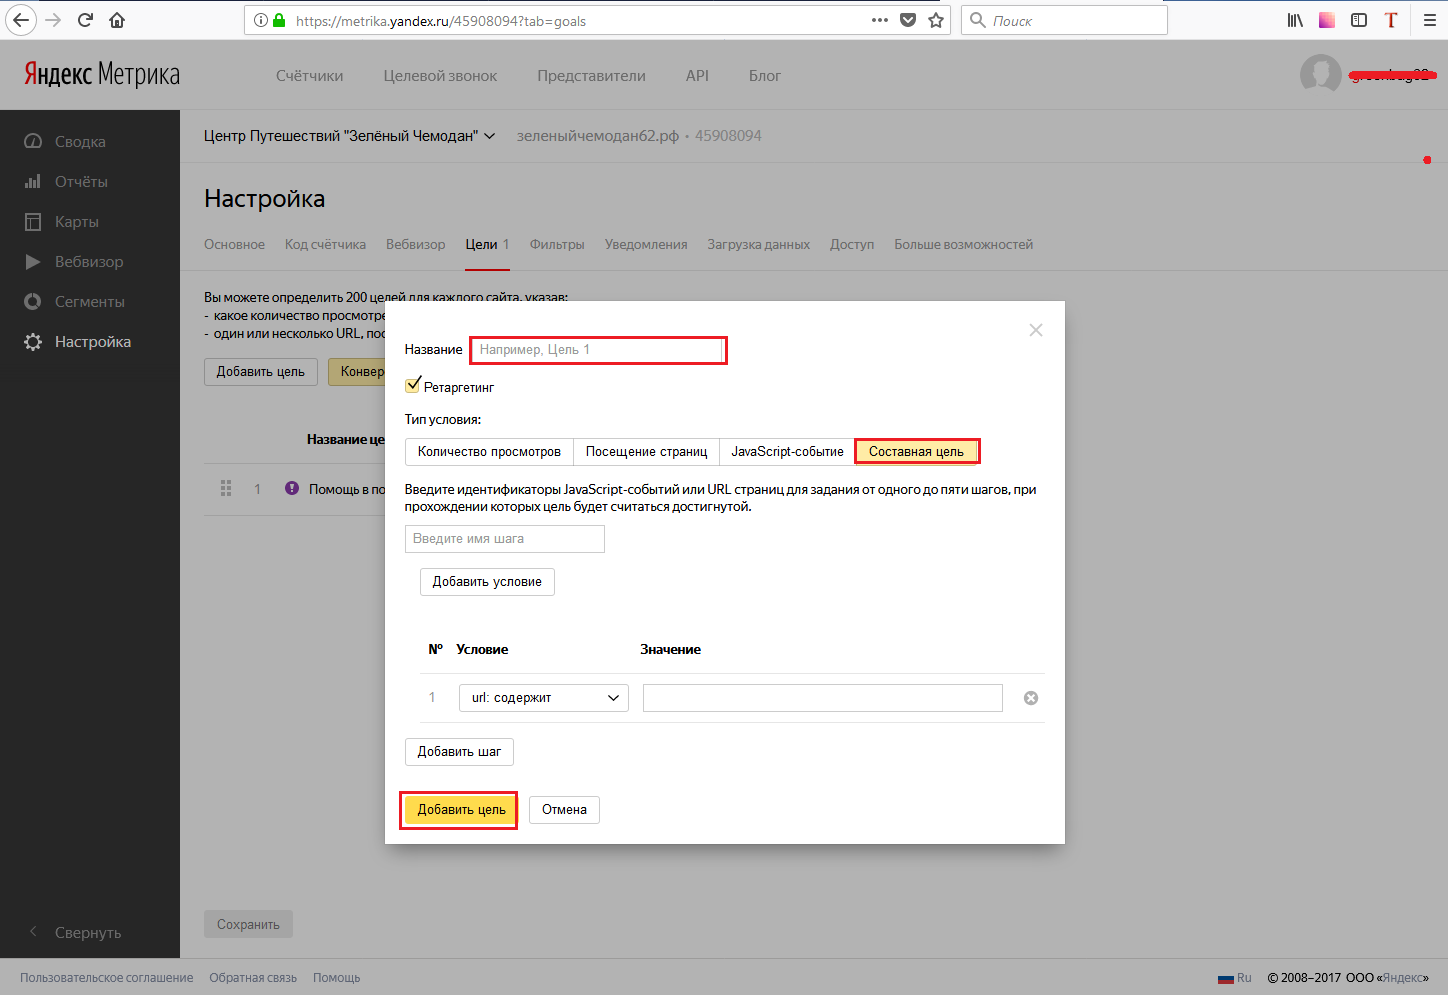Focus the Название goal name field
1448x995 pixels.
(598, 350)
